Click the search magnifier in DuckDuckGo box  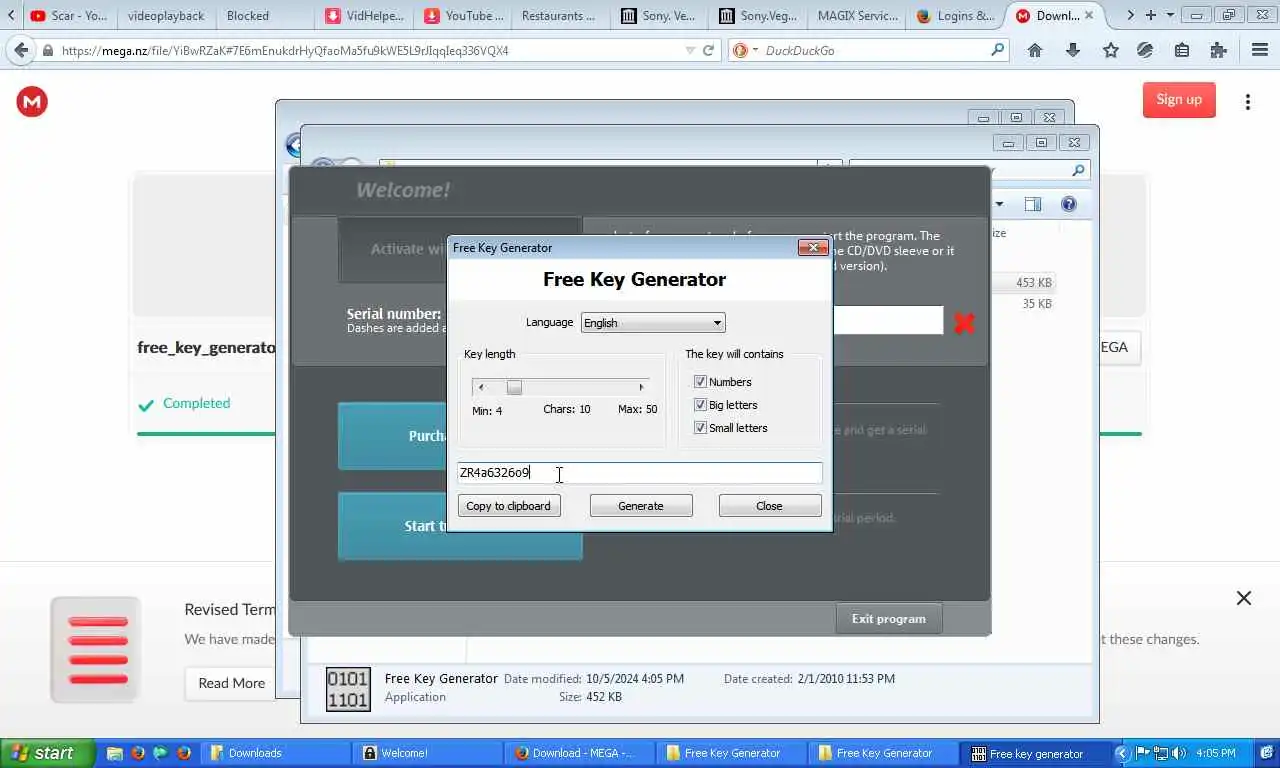(997, 50)
